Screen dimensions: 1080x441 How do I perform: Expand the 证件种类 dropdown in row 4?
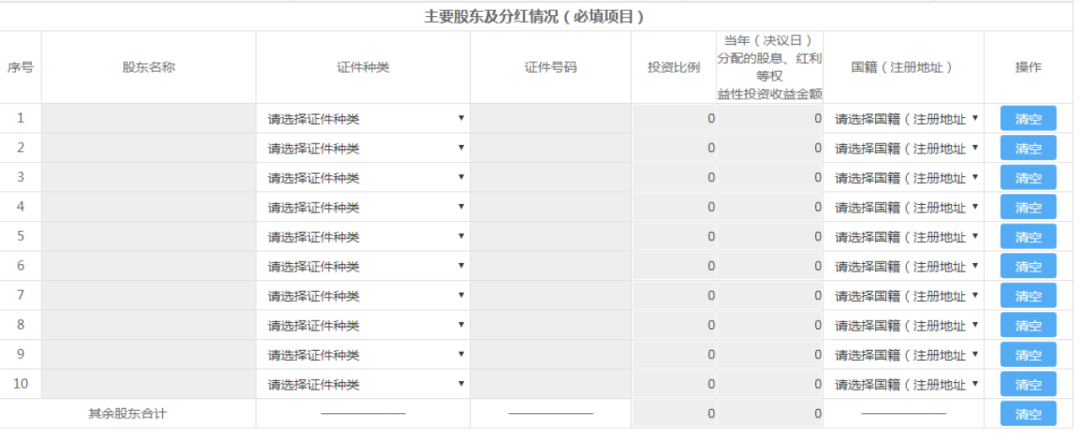(x=363, y=208)
